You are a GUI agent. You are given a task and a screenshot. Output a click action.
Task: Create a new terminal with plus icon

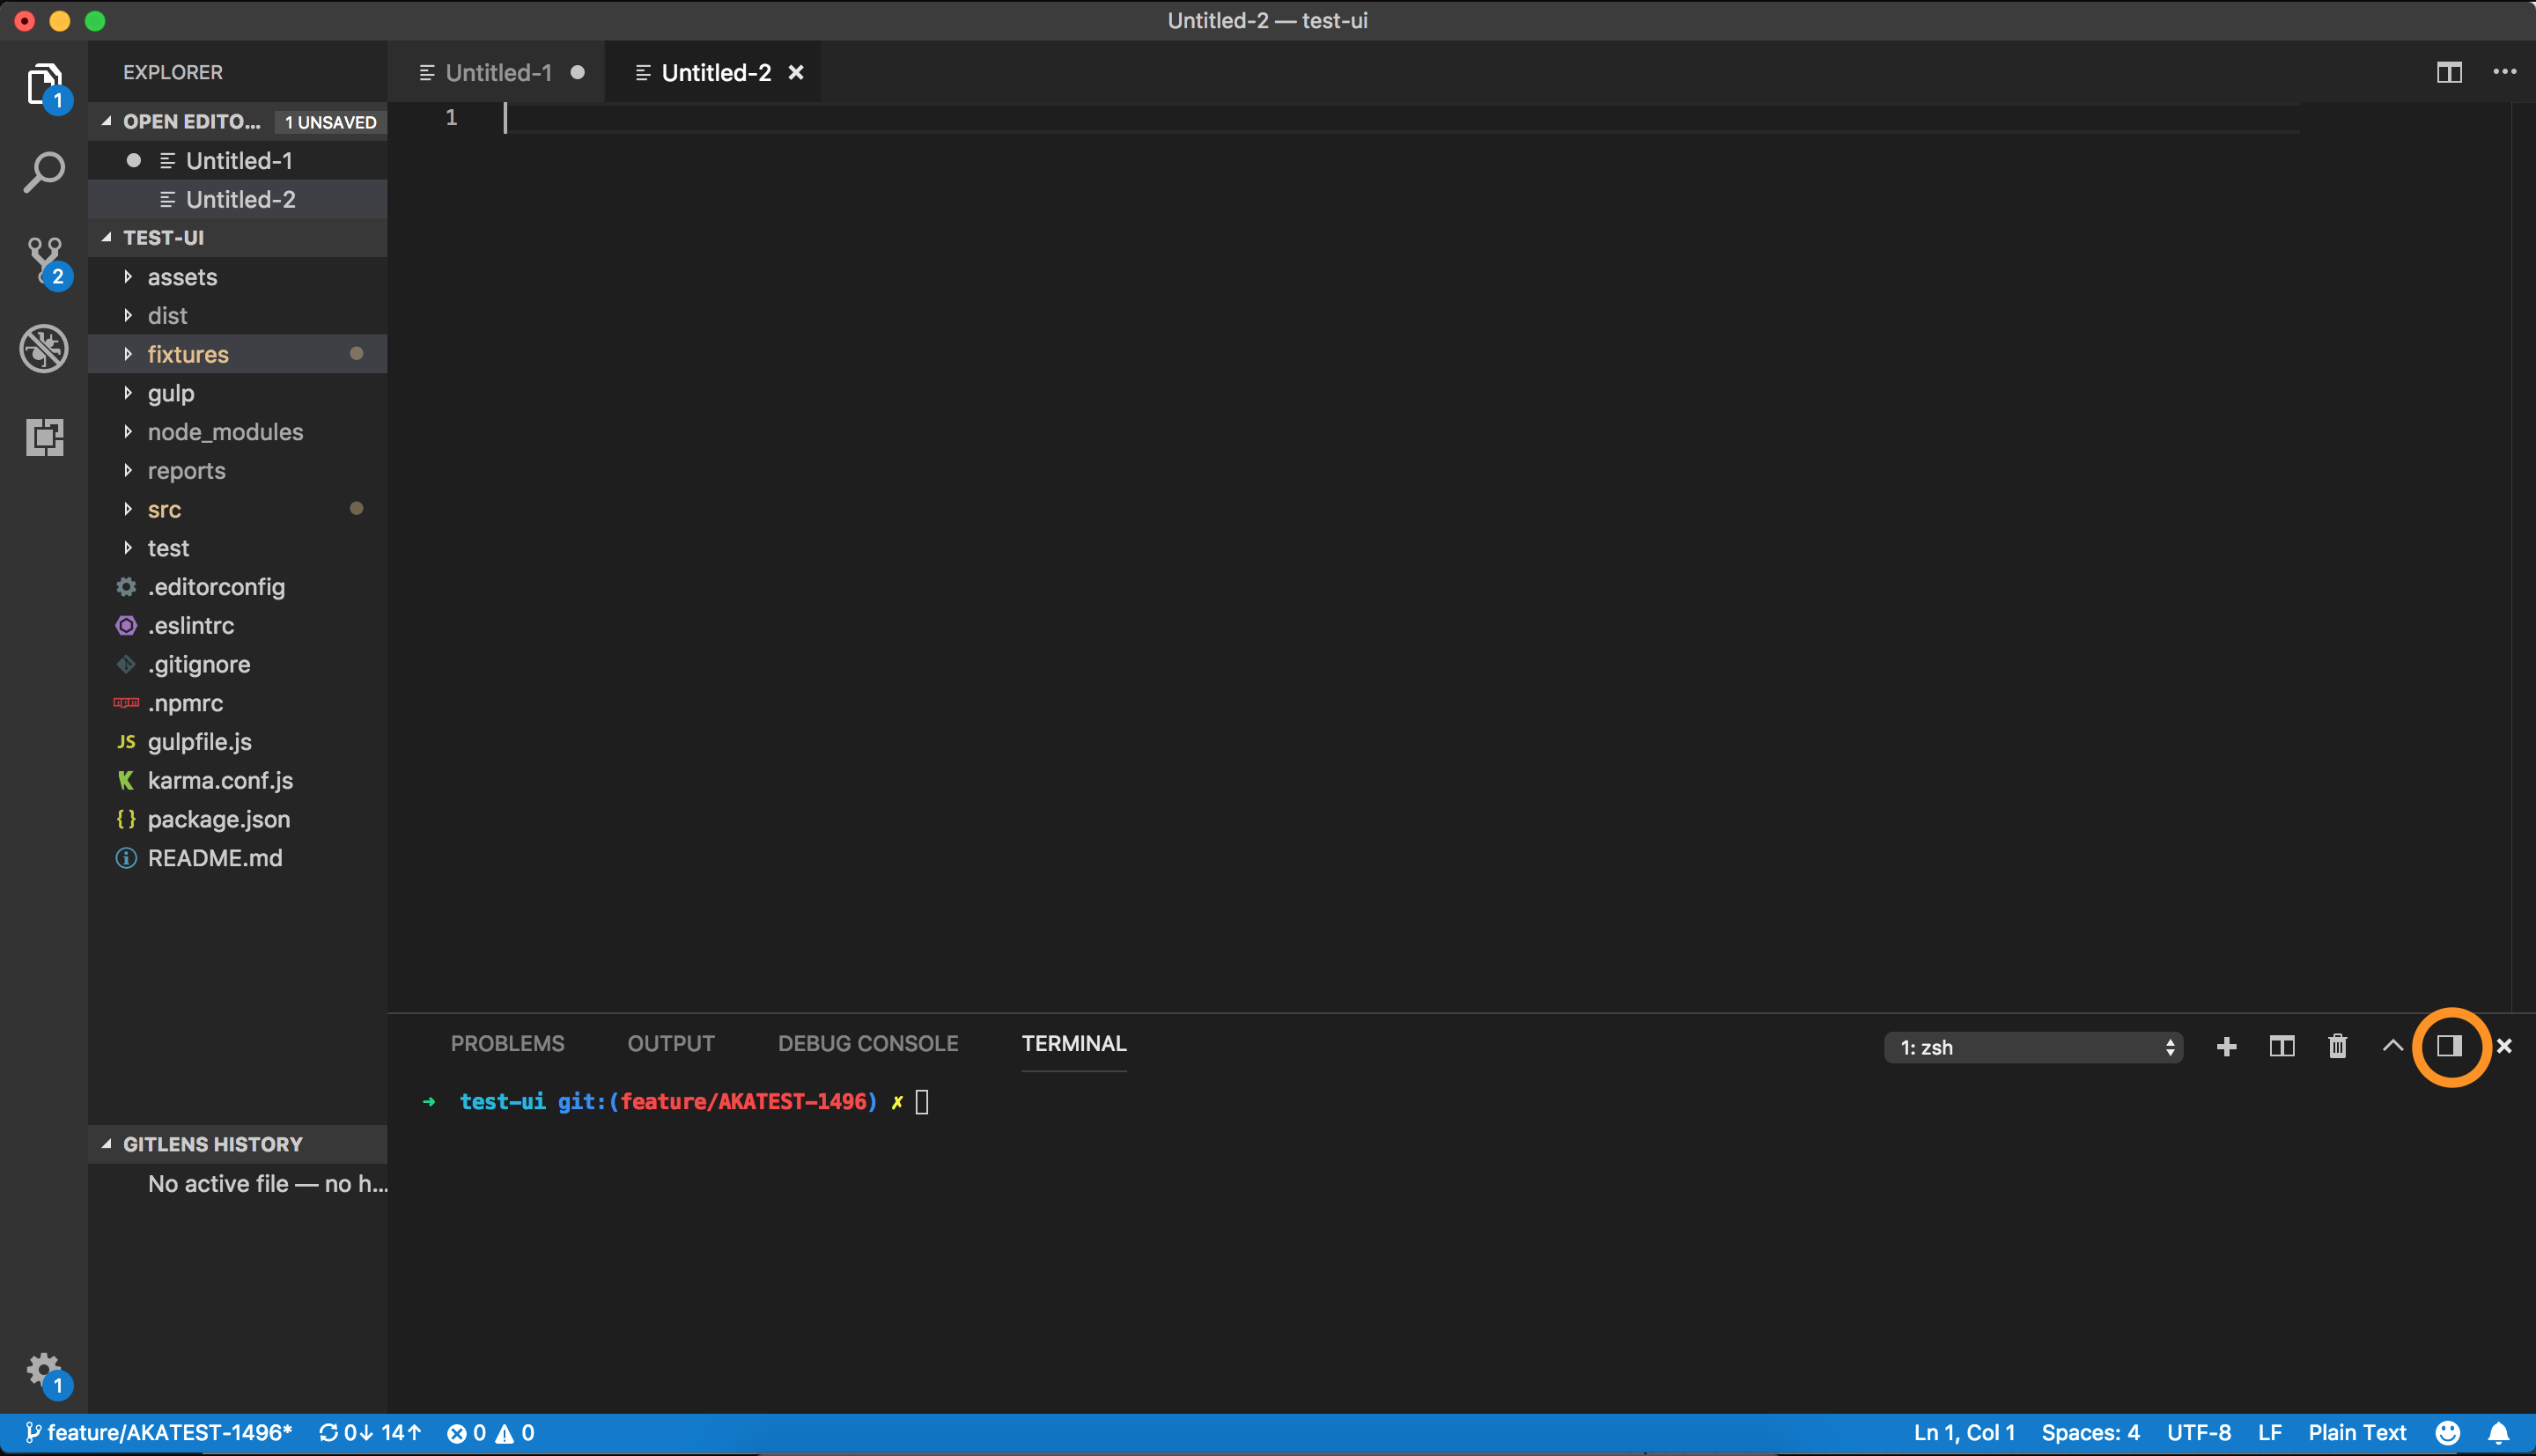(2226, 1046)
